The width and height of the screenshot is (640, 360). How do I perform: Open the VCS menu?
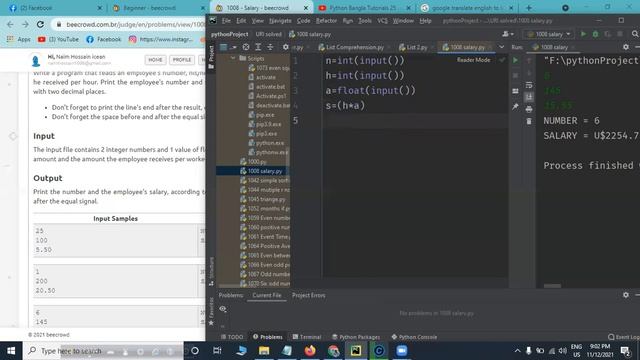pos(382,21)
